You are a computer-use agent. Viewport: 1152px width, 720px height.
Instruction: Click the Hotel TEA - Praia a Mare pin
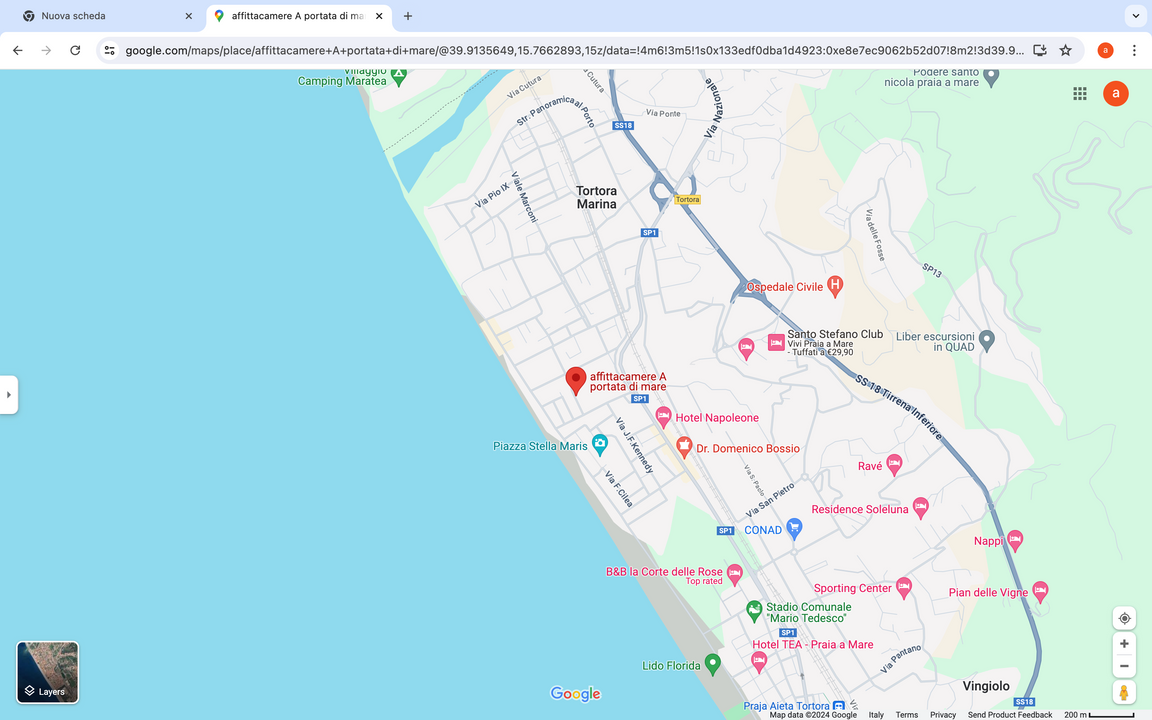pos(759,662)
